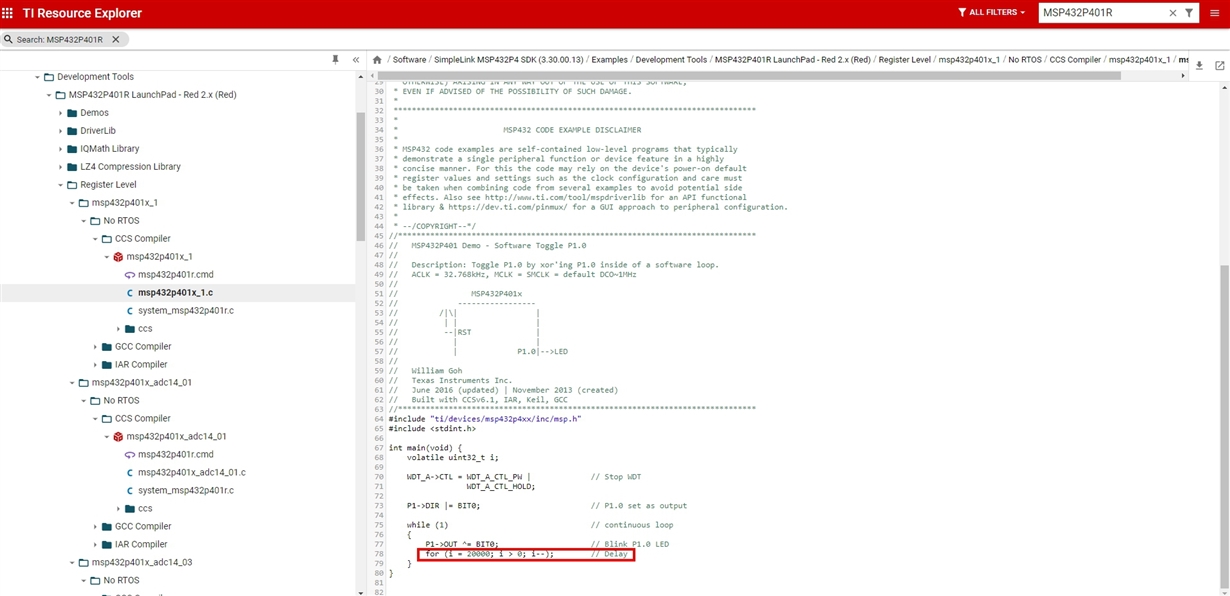Select msp432p401x_1.c file in tree
Image resolution: width=1230 pixels, height=596 pixels.
[x=175, y=293]
